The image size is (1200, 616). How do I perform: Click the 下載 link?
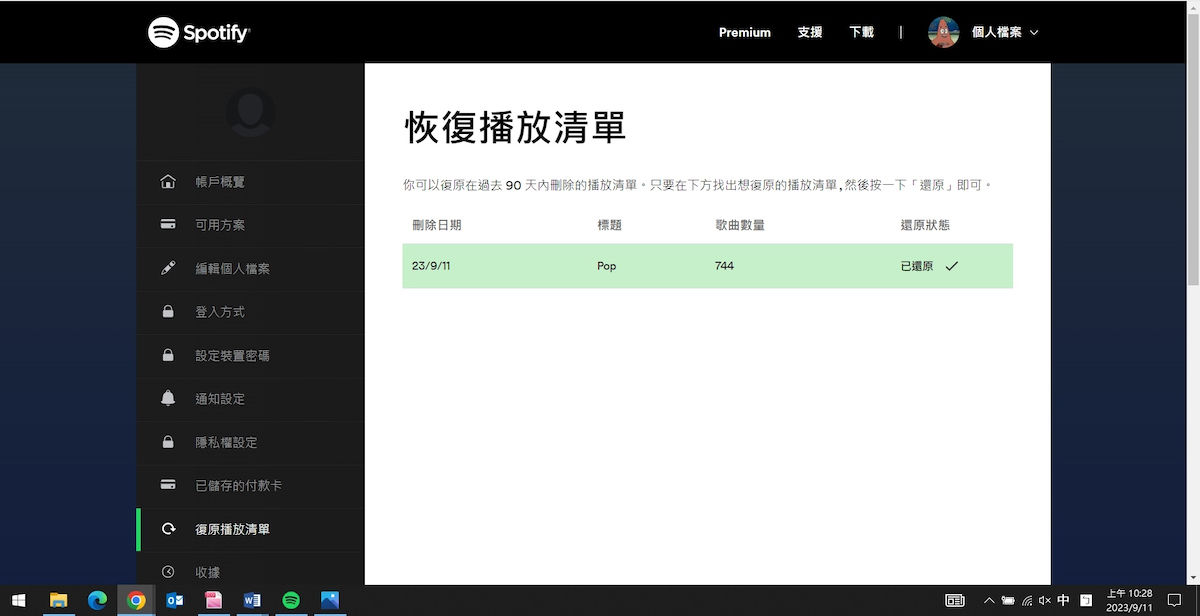860,31
